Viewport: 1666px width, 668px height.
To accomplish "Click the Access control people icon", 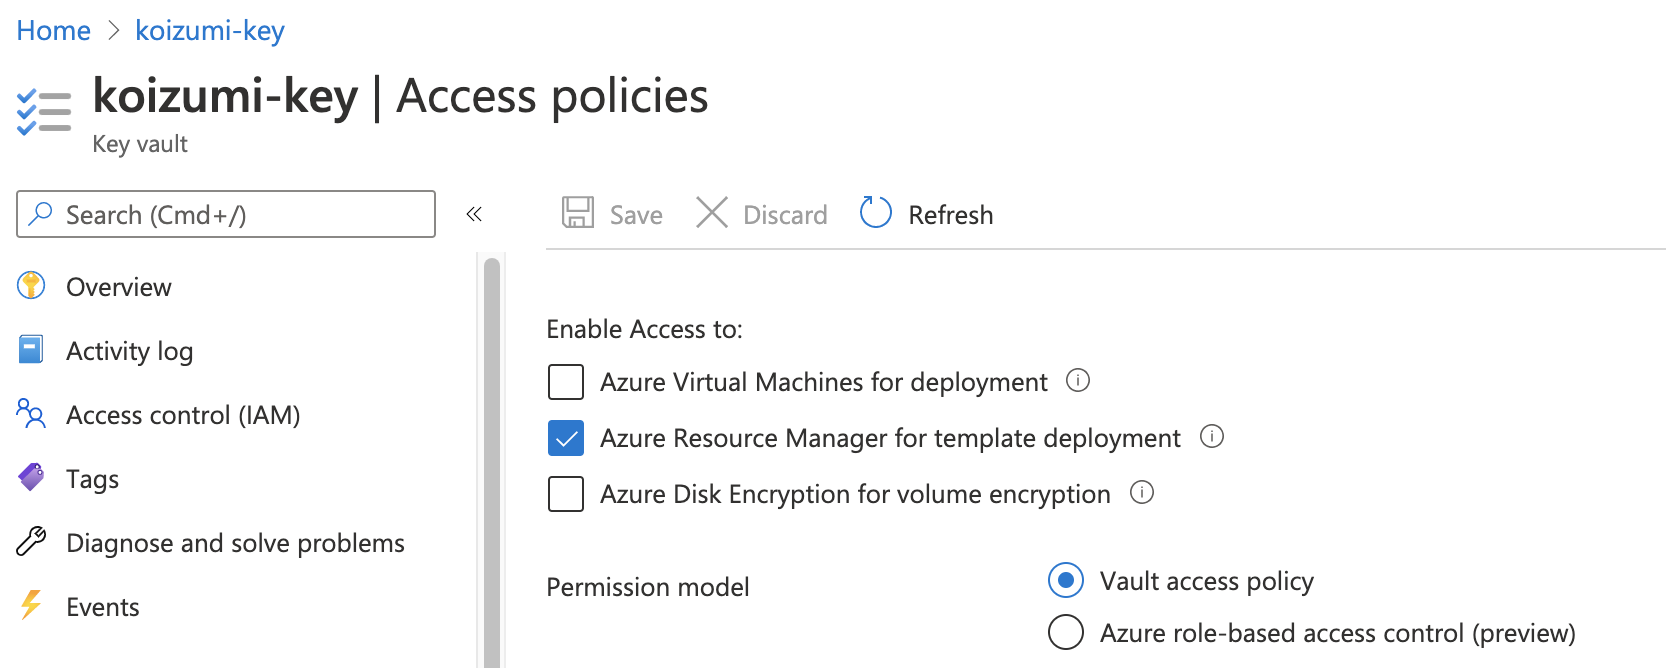I will (31, 414).
